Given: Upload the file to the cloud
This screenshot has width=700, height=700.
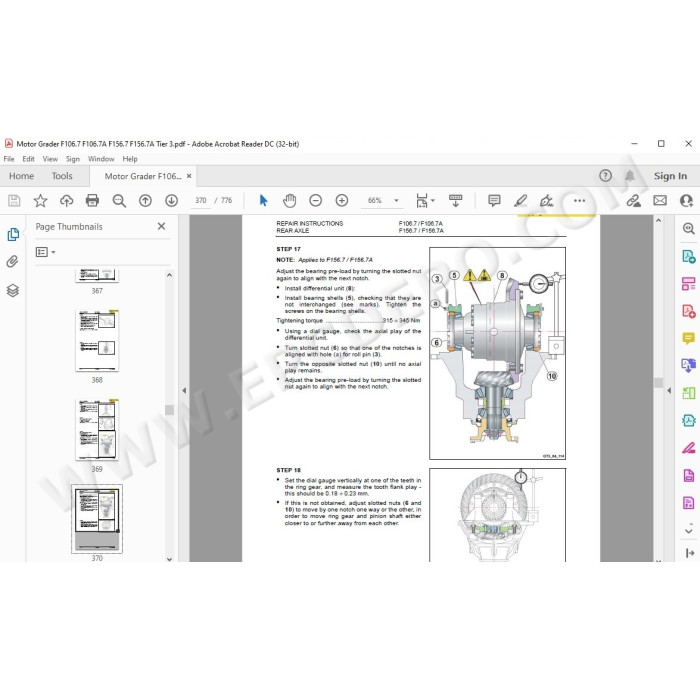Looking at the screenshot, I should [67, 200].
